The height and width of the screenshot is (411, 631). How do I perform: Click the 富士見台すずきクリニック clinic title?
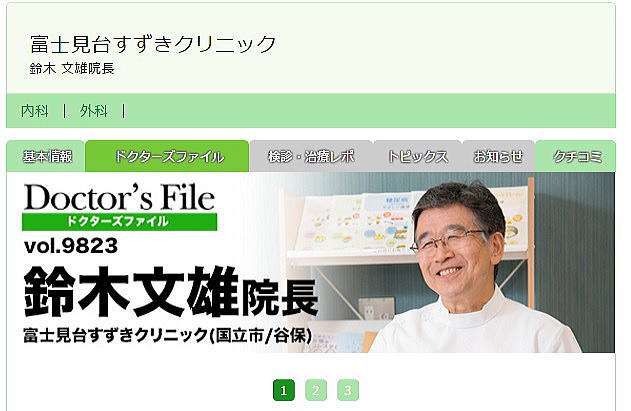pyautogui.click(x=153, y=44)
